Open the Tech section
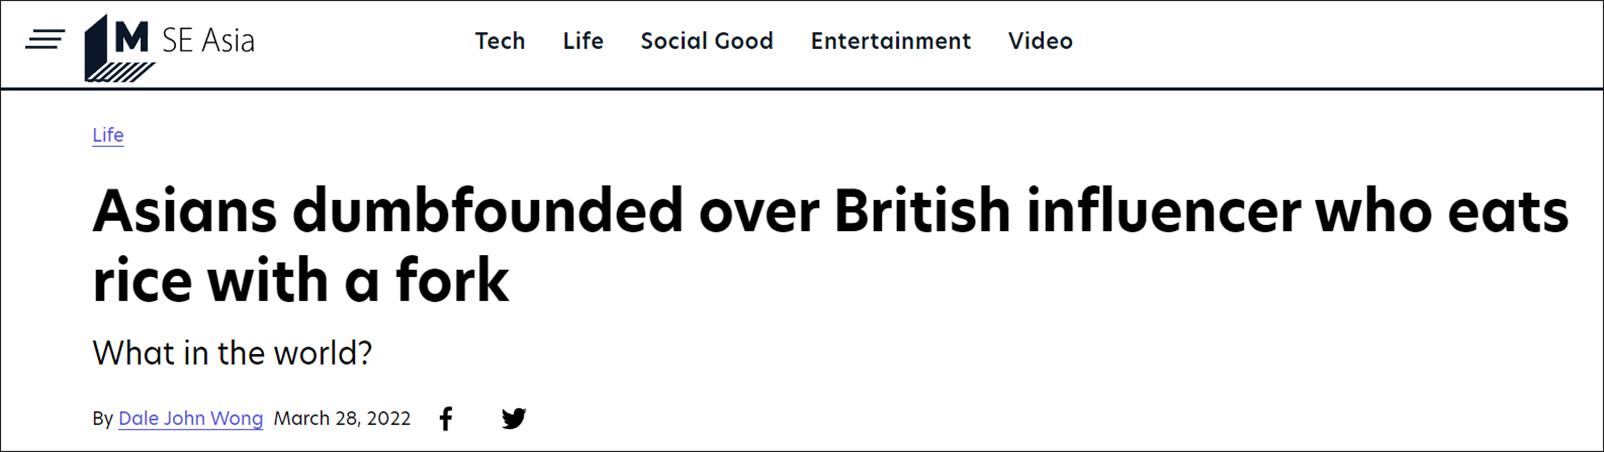This screenshot has width=1604, height=452. point(500,41)
